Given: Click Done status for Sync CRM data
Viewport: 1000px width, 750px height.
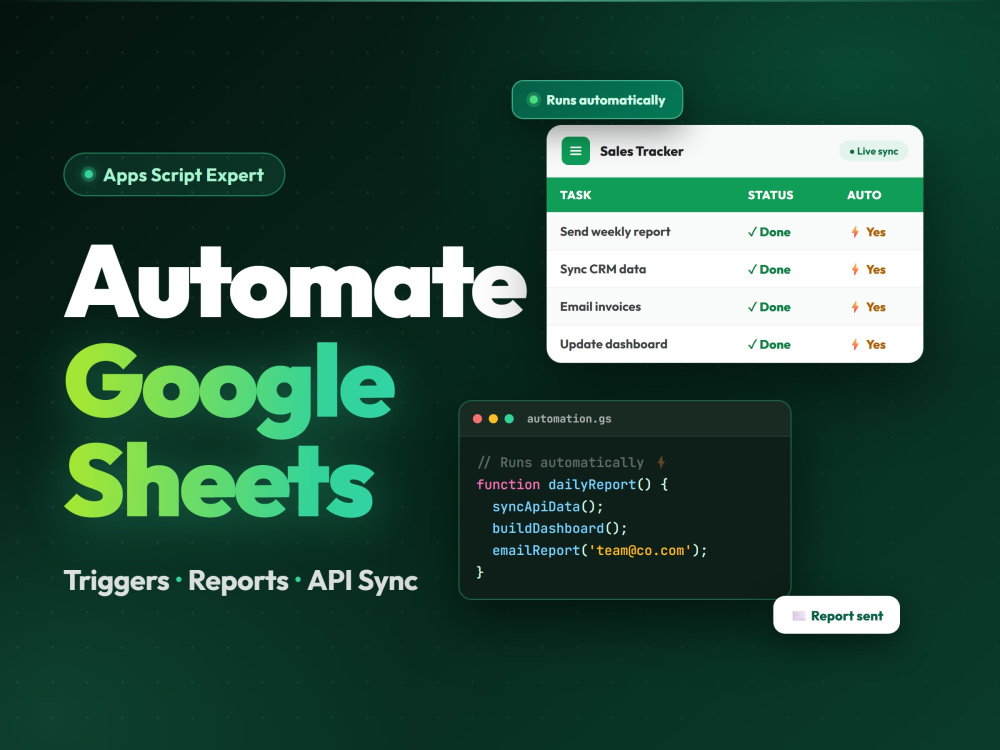Looking at the screenshot, I should click(x=769, y=270).
